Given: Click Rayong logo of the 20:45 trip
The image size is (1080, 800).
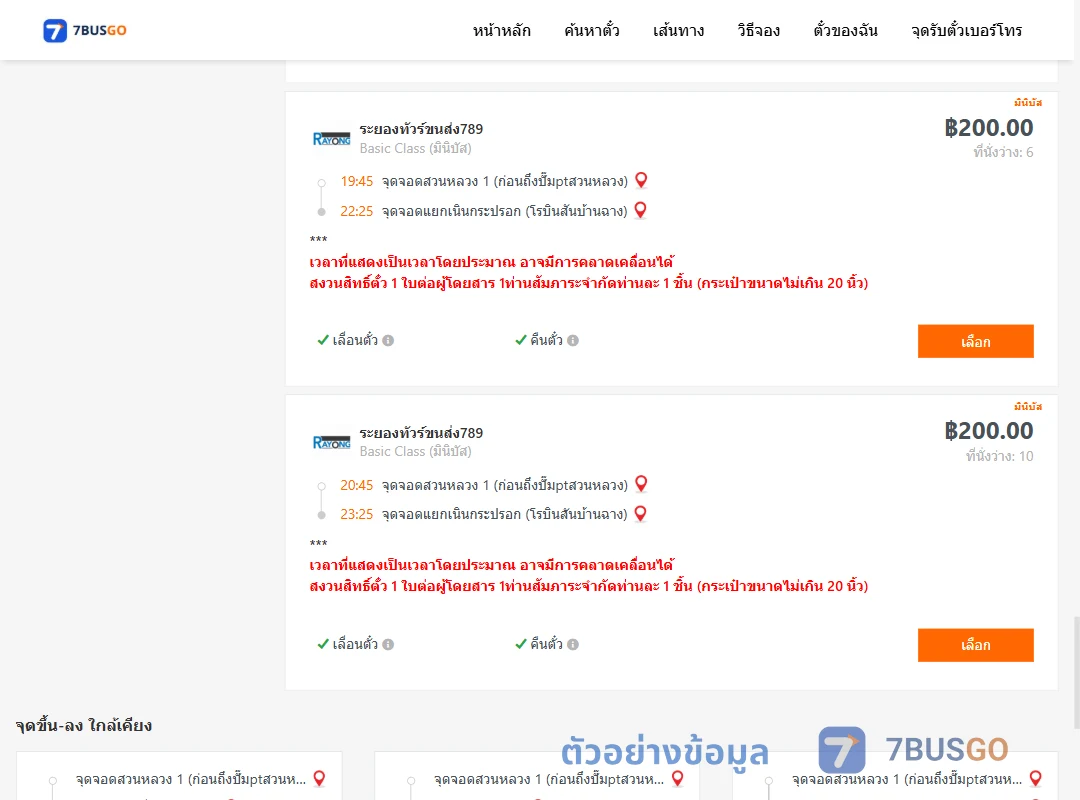Looking at the screenshot, I should [331, 442].
